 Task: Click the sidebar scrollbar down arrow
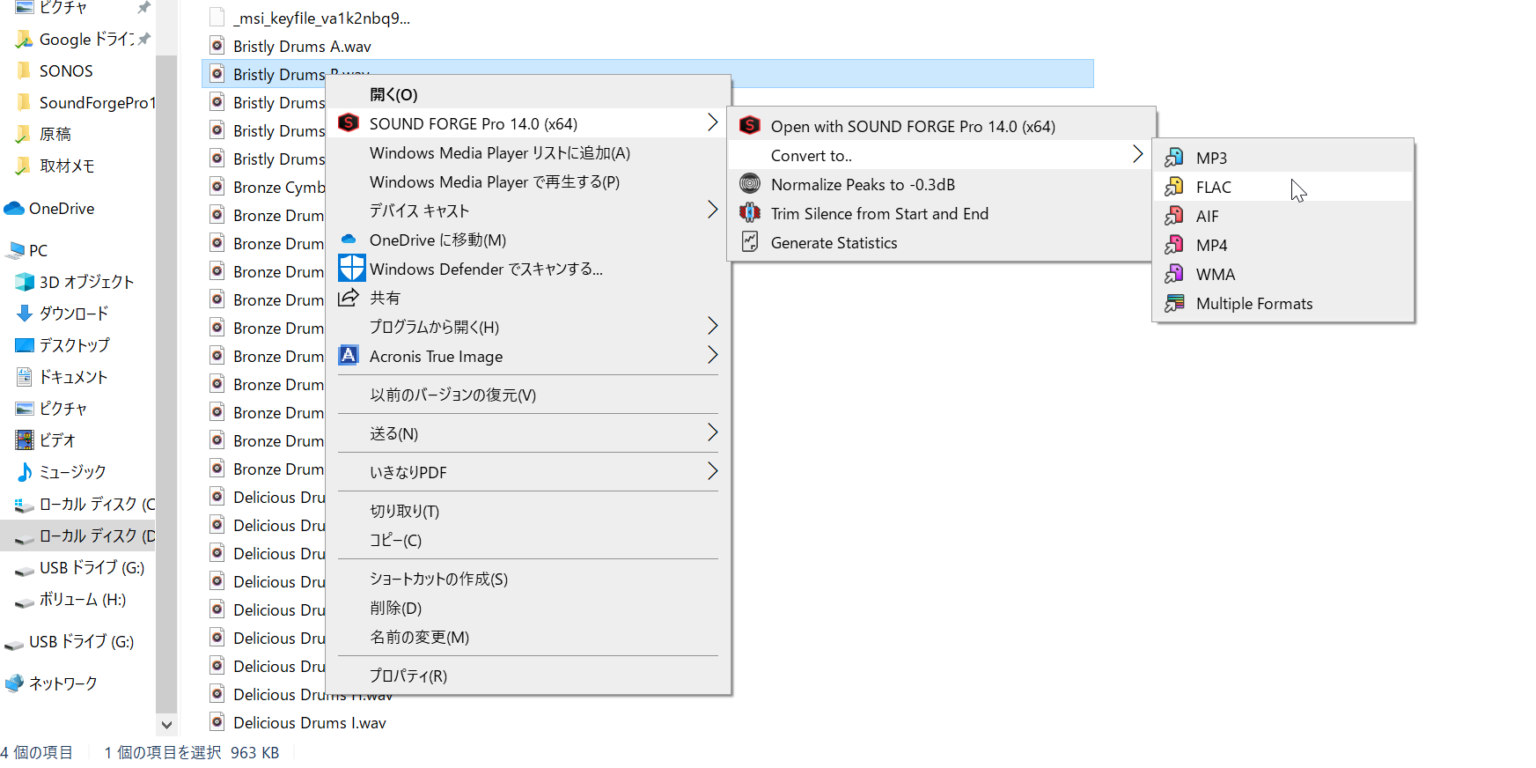point(167,724)
